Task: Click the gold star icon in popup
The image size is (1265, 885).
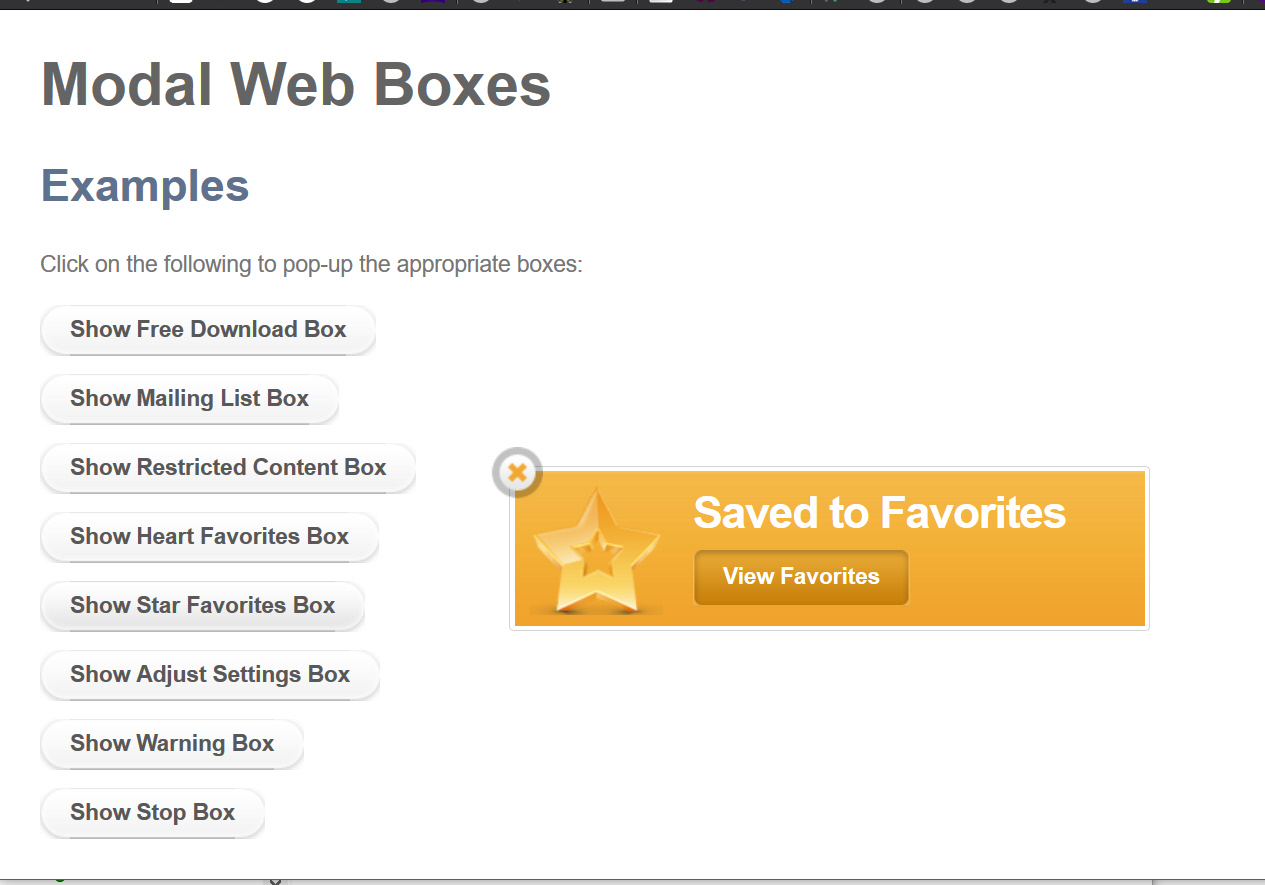Action: (596, 550)
